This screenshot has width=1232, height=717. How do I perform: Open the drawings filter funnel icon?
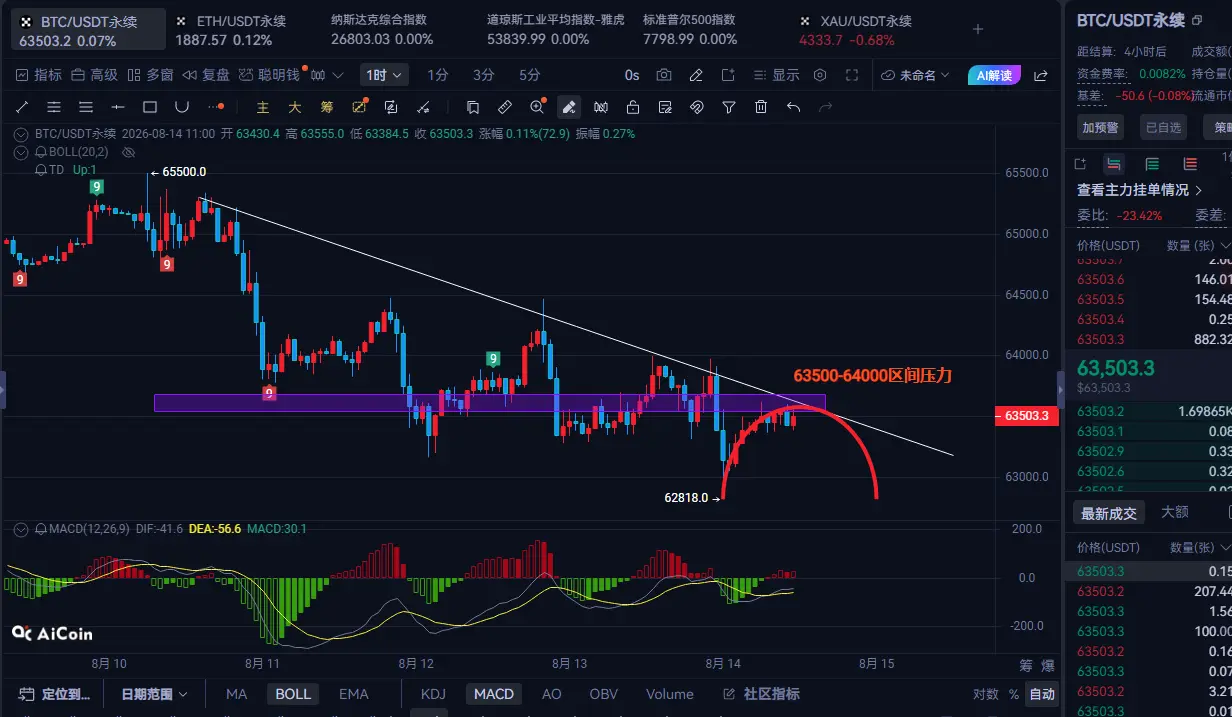tap(729, 107)
